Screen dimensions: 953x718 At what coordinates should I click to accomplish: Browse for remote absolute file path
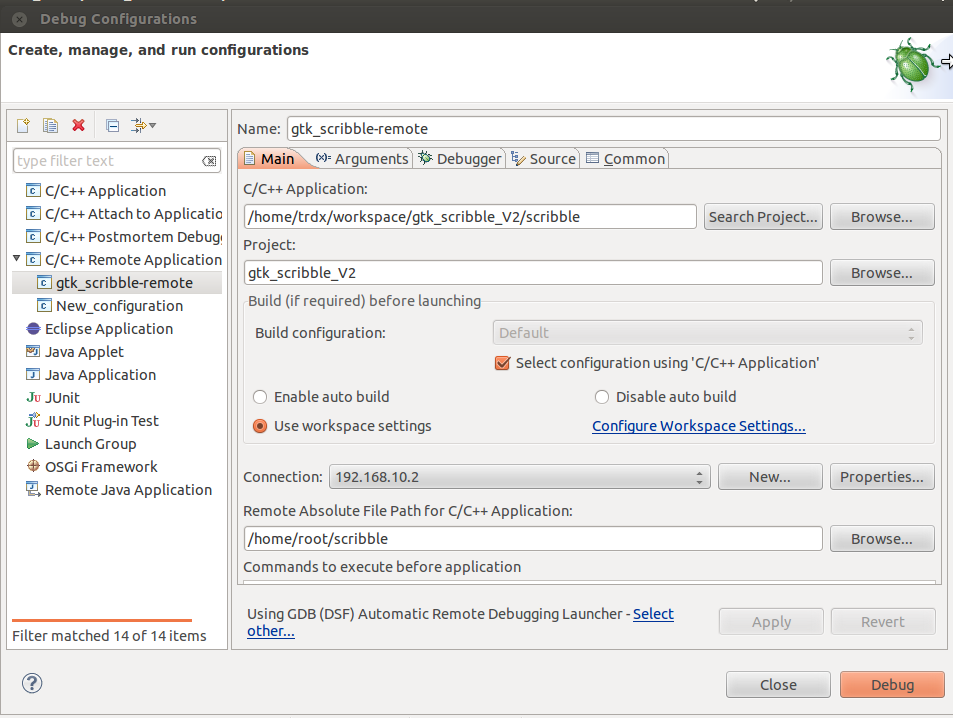(x=882, y=539)
